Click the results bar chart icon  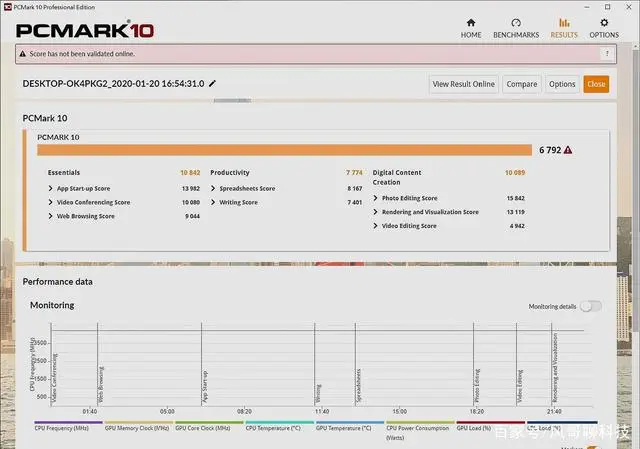click(x=564, y=22)
